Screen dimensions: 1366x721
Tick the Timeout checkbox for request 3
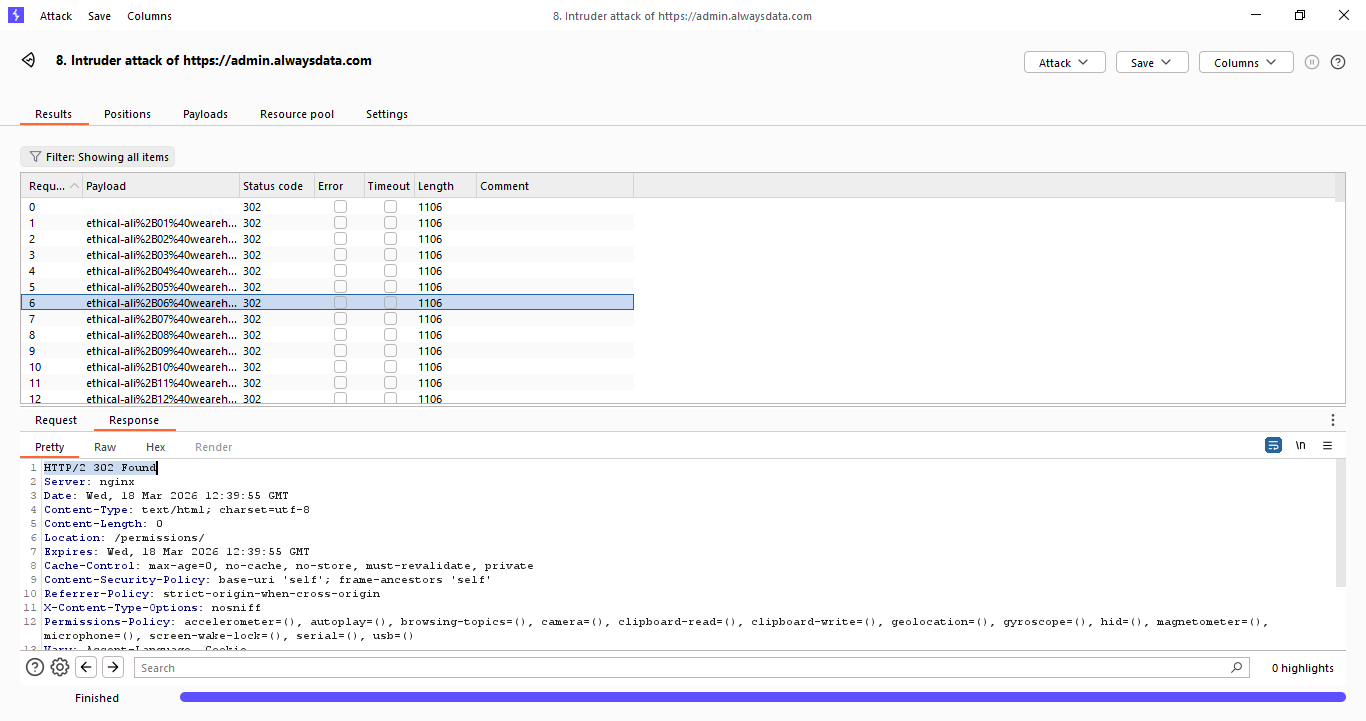pyautogui.click(x=390, y=255)
